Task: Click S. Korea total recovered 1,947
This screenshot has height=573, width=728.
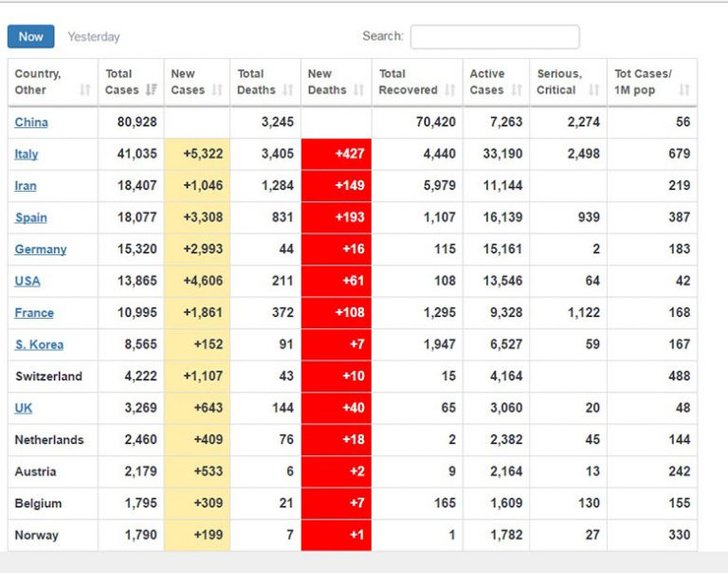Action: point(440,345)
